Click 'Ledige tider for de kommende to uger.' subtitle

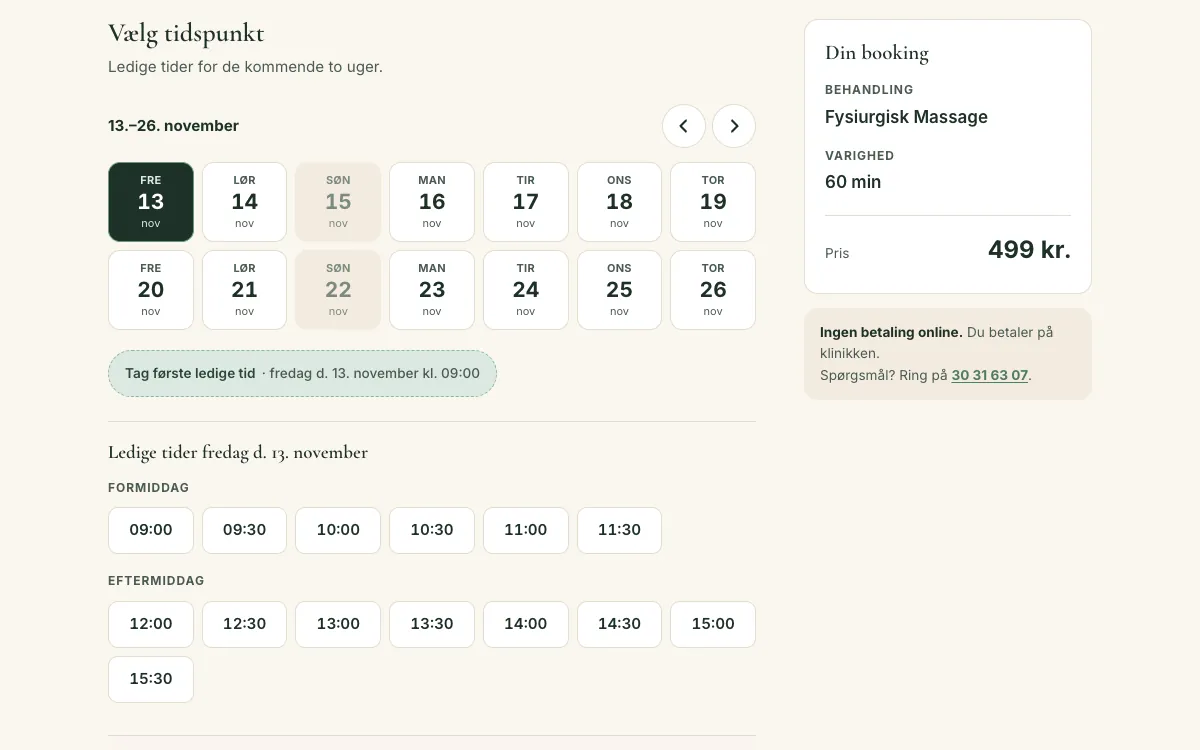point(245,67)
